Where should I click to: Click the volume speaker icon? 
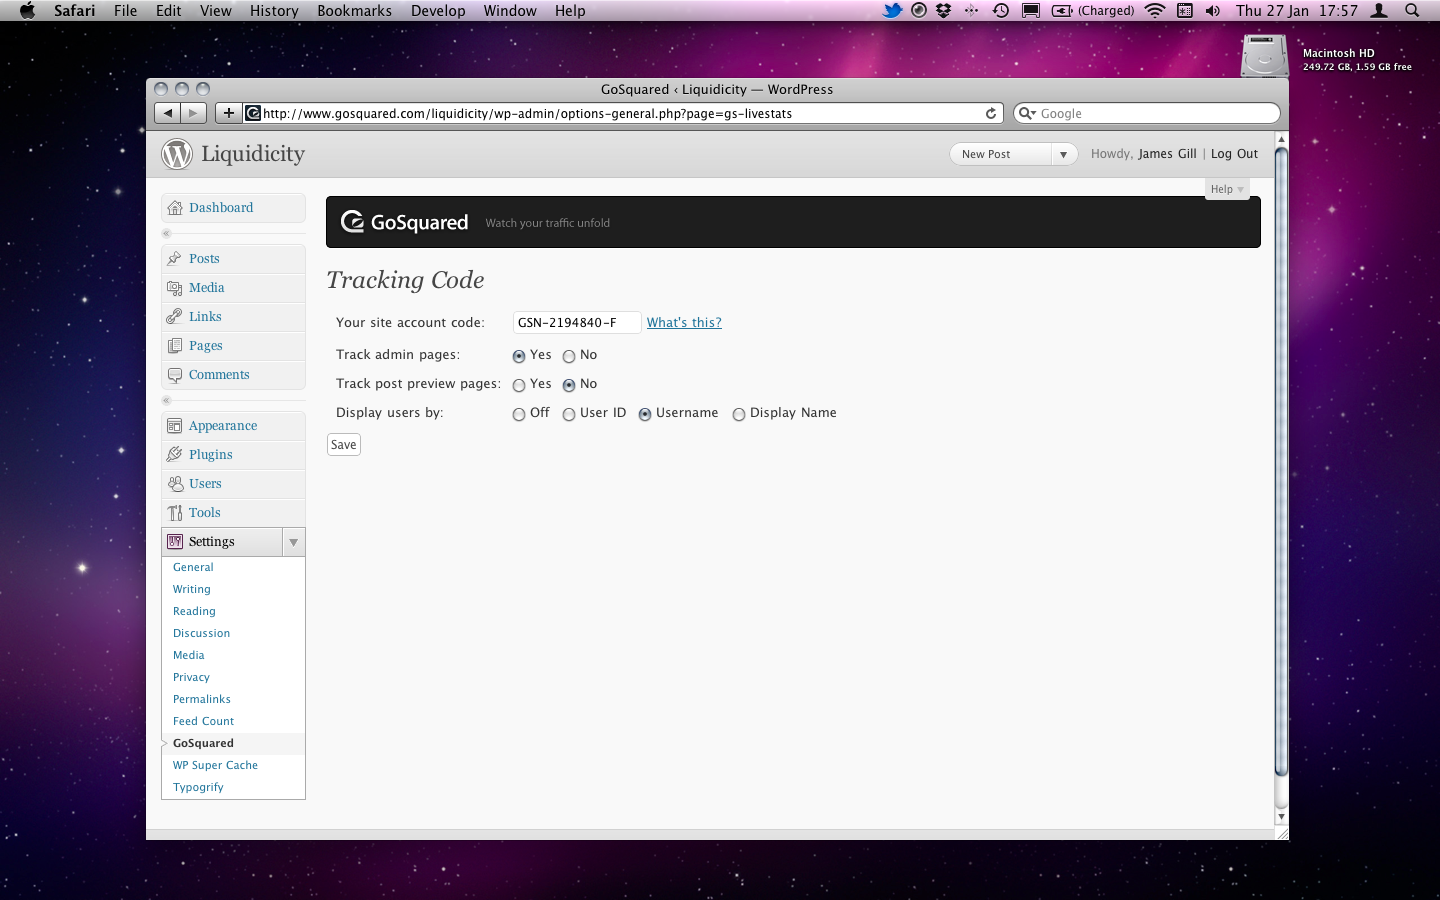(1212, 10)
